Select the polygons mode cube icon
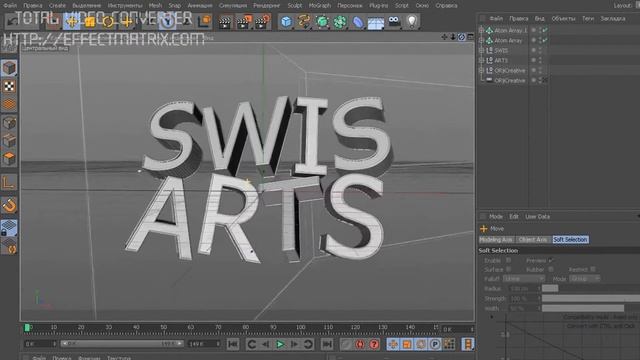The image size is (640, 360). (x=9, y=158)
